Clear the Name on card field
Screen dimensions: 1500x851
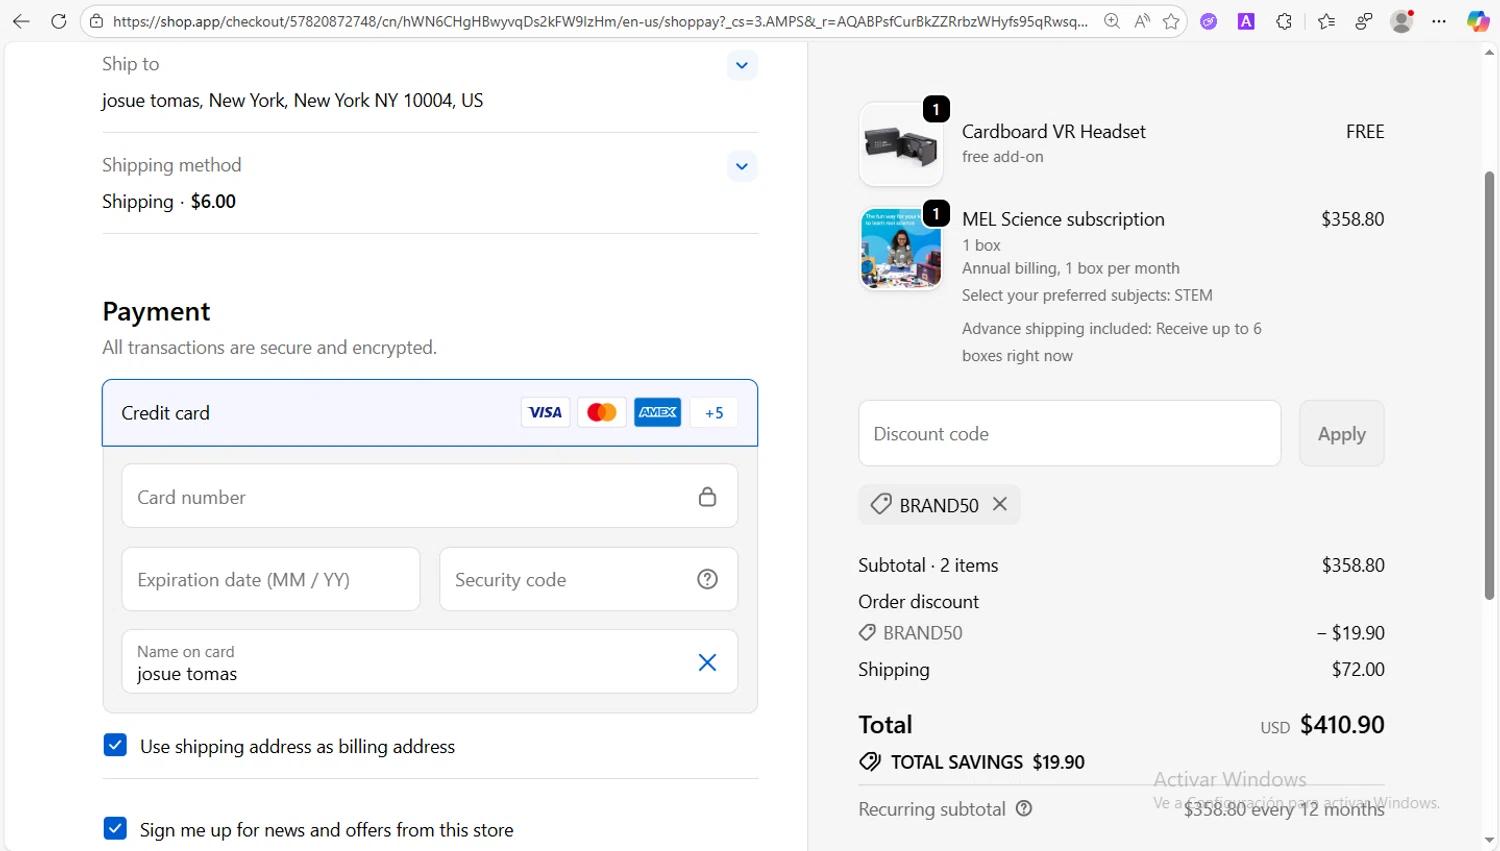[707, 662]
